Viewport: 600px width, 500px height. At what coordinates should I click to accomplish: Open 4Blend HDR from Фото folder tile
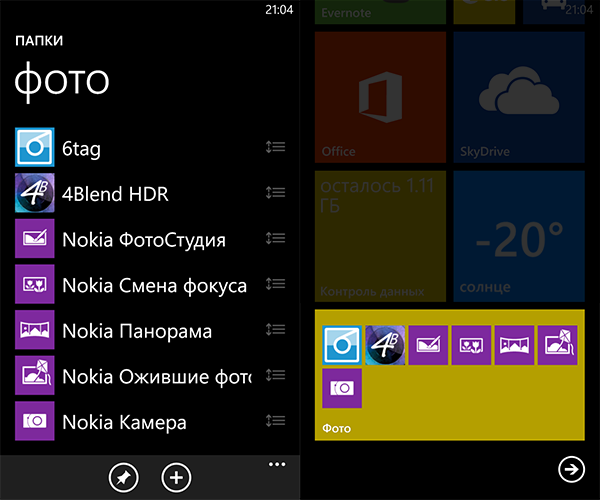pyautogui.click(x=385, y=345)
